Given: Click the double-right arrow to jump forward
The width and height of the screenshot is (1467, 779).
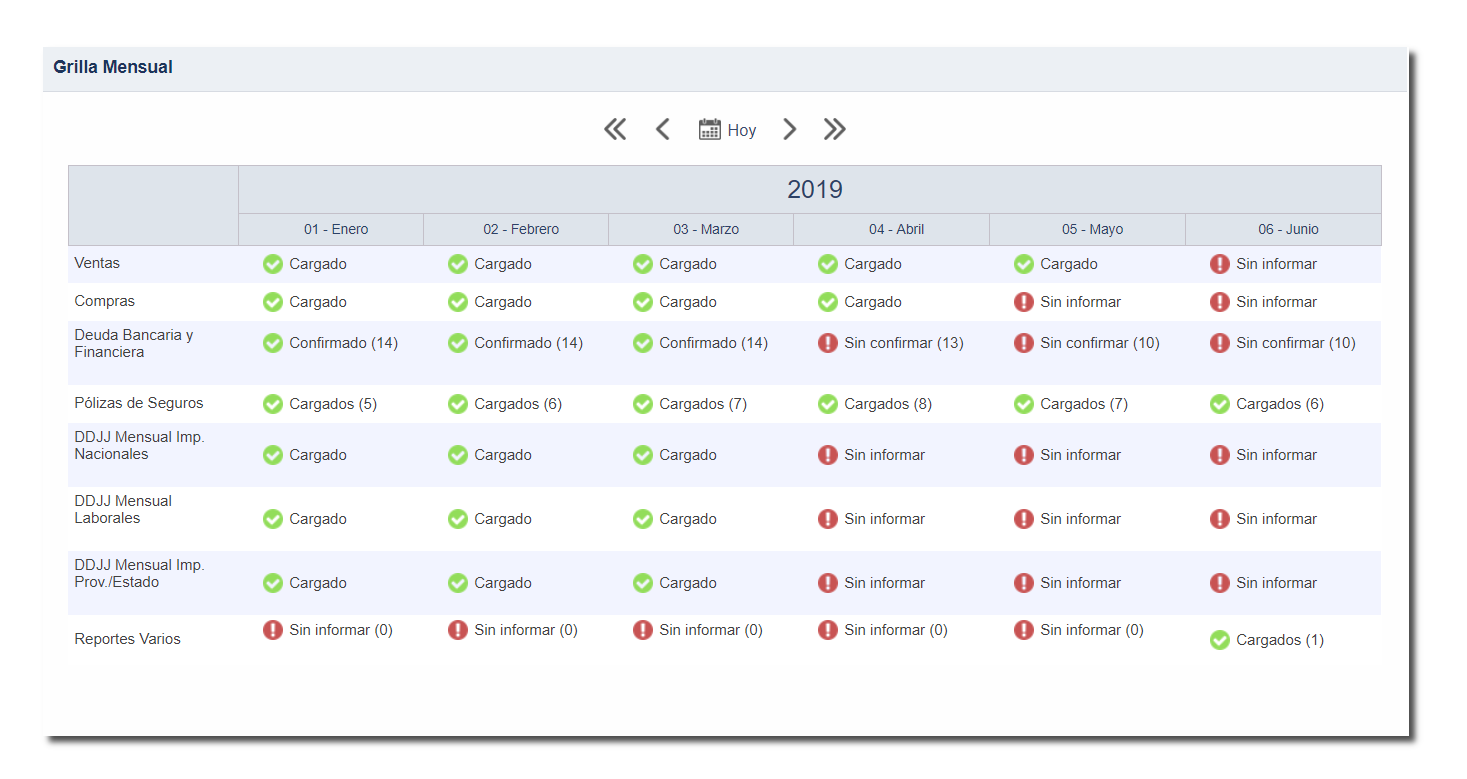Looking at the screenshot, I should point(834,129).
